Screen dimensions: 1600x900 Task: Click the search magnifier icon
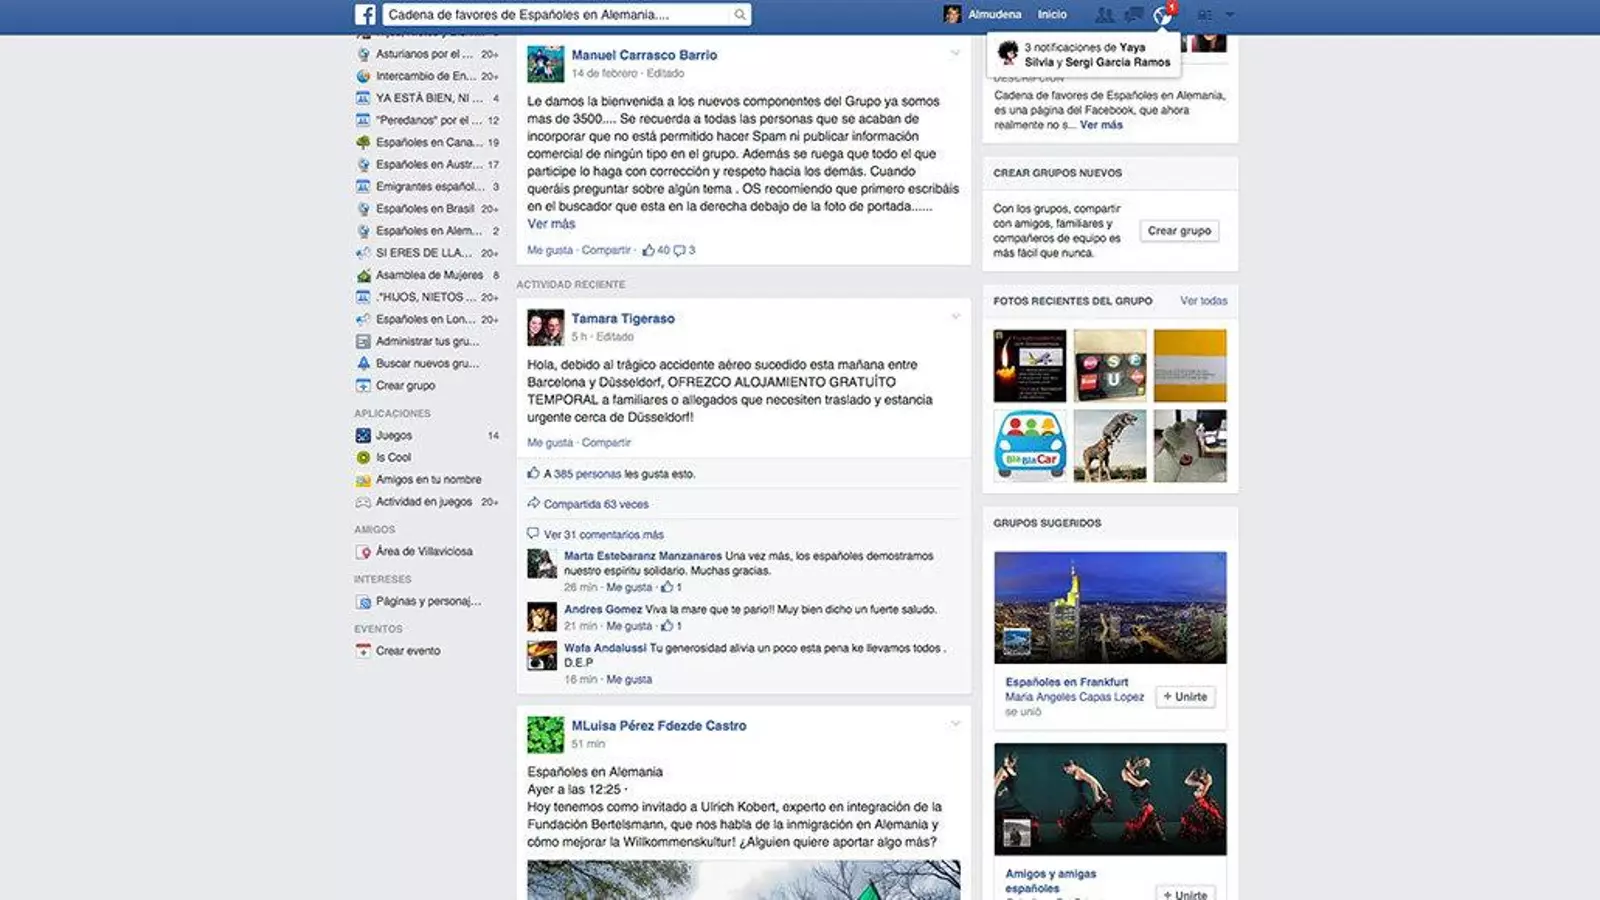pyautogui.click(x=740, y=15)
